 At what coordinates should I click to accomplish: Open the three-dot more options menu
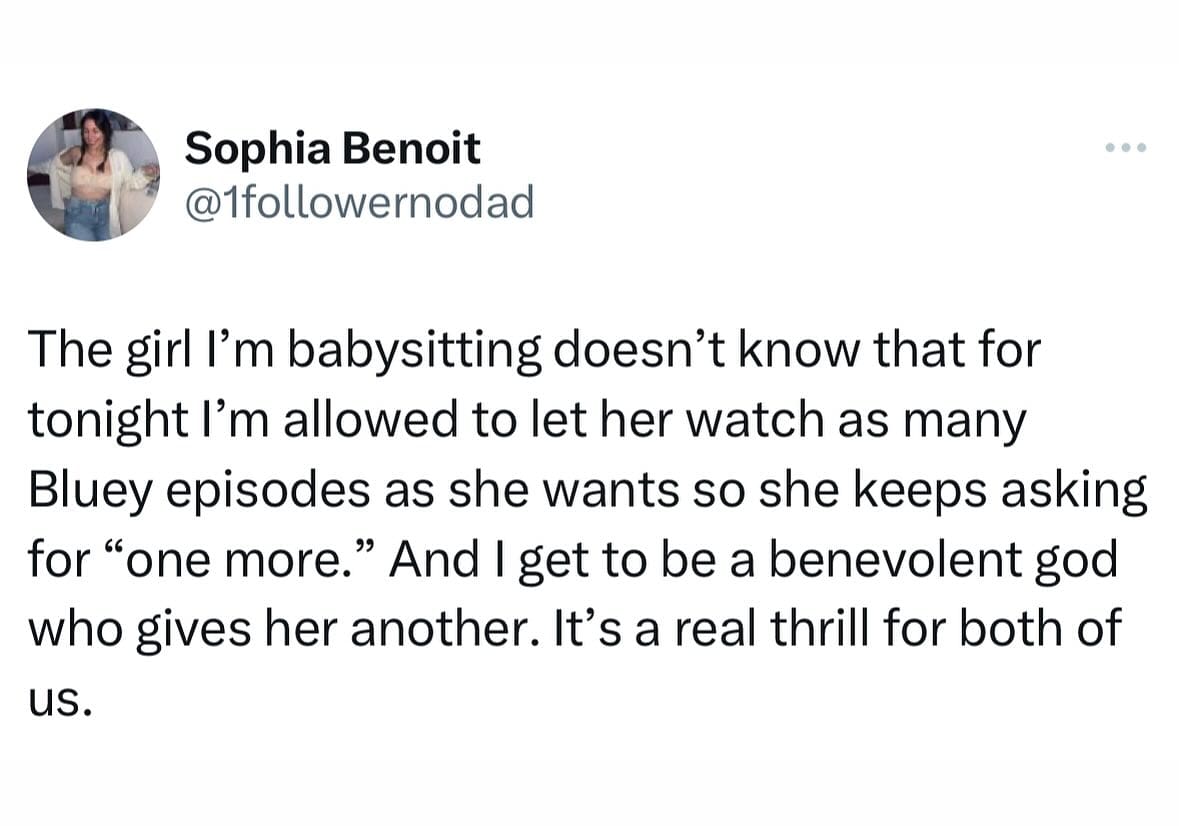1127,150
